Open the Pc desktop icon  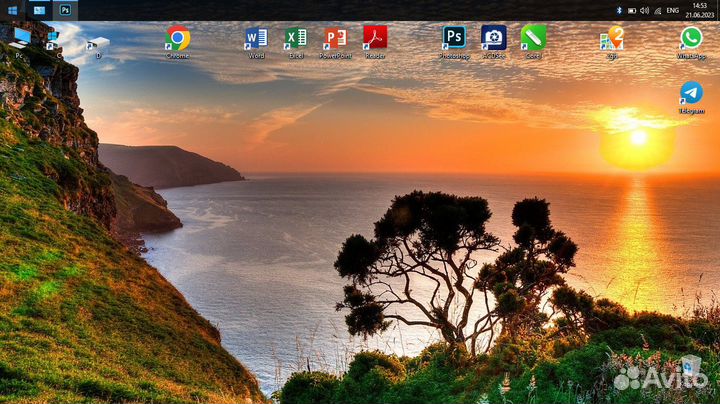pyautogui.click(x=20, y=43)
